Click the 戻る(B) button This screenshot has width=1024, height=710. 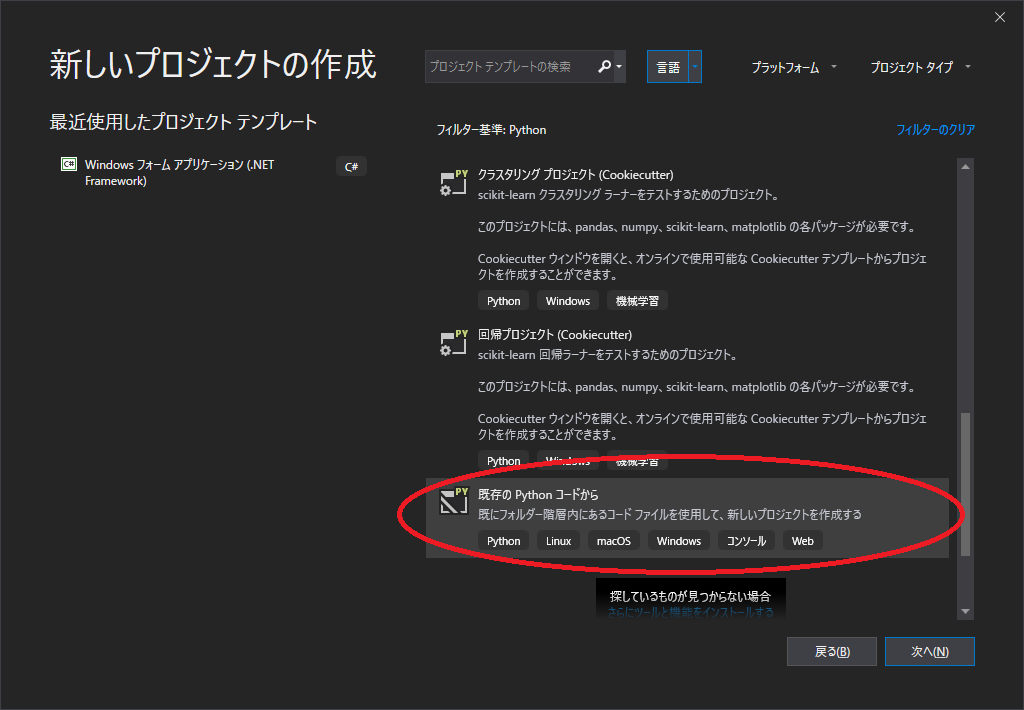pos(831,651)
